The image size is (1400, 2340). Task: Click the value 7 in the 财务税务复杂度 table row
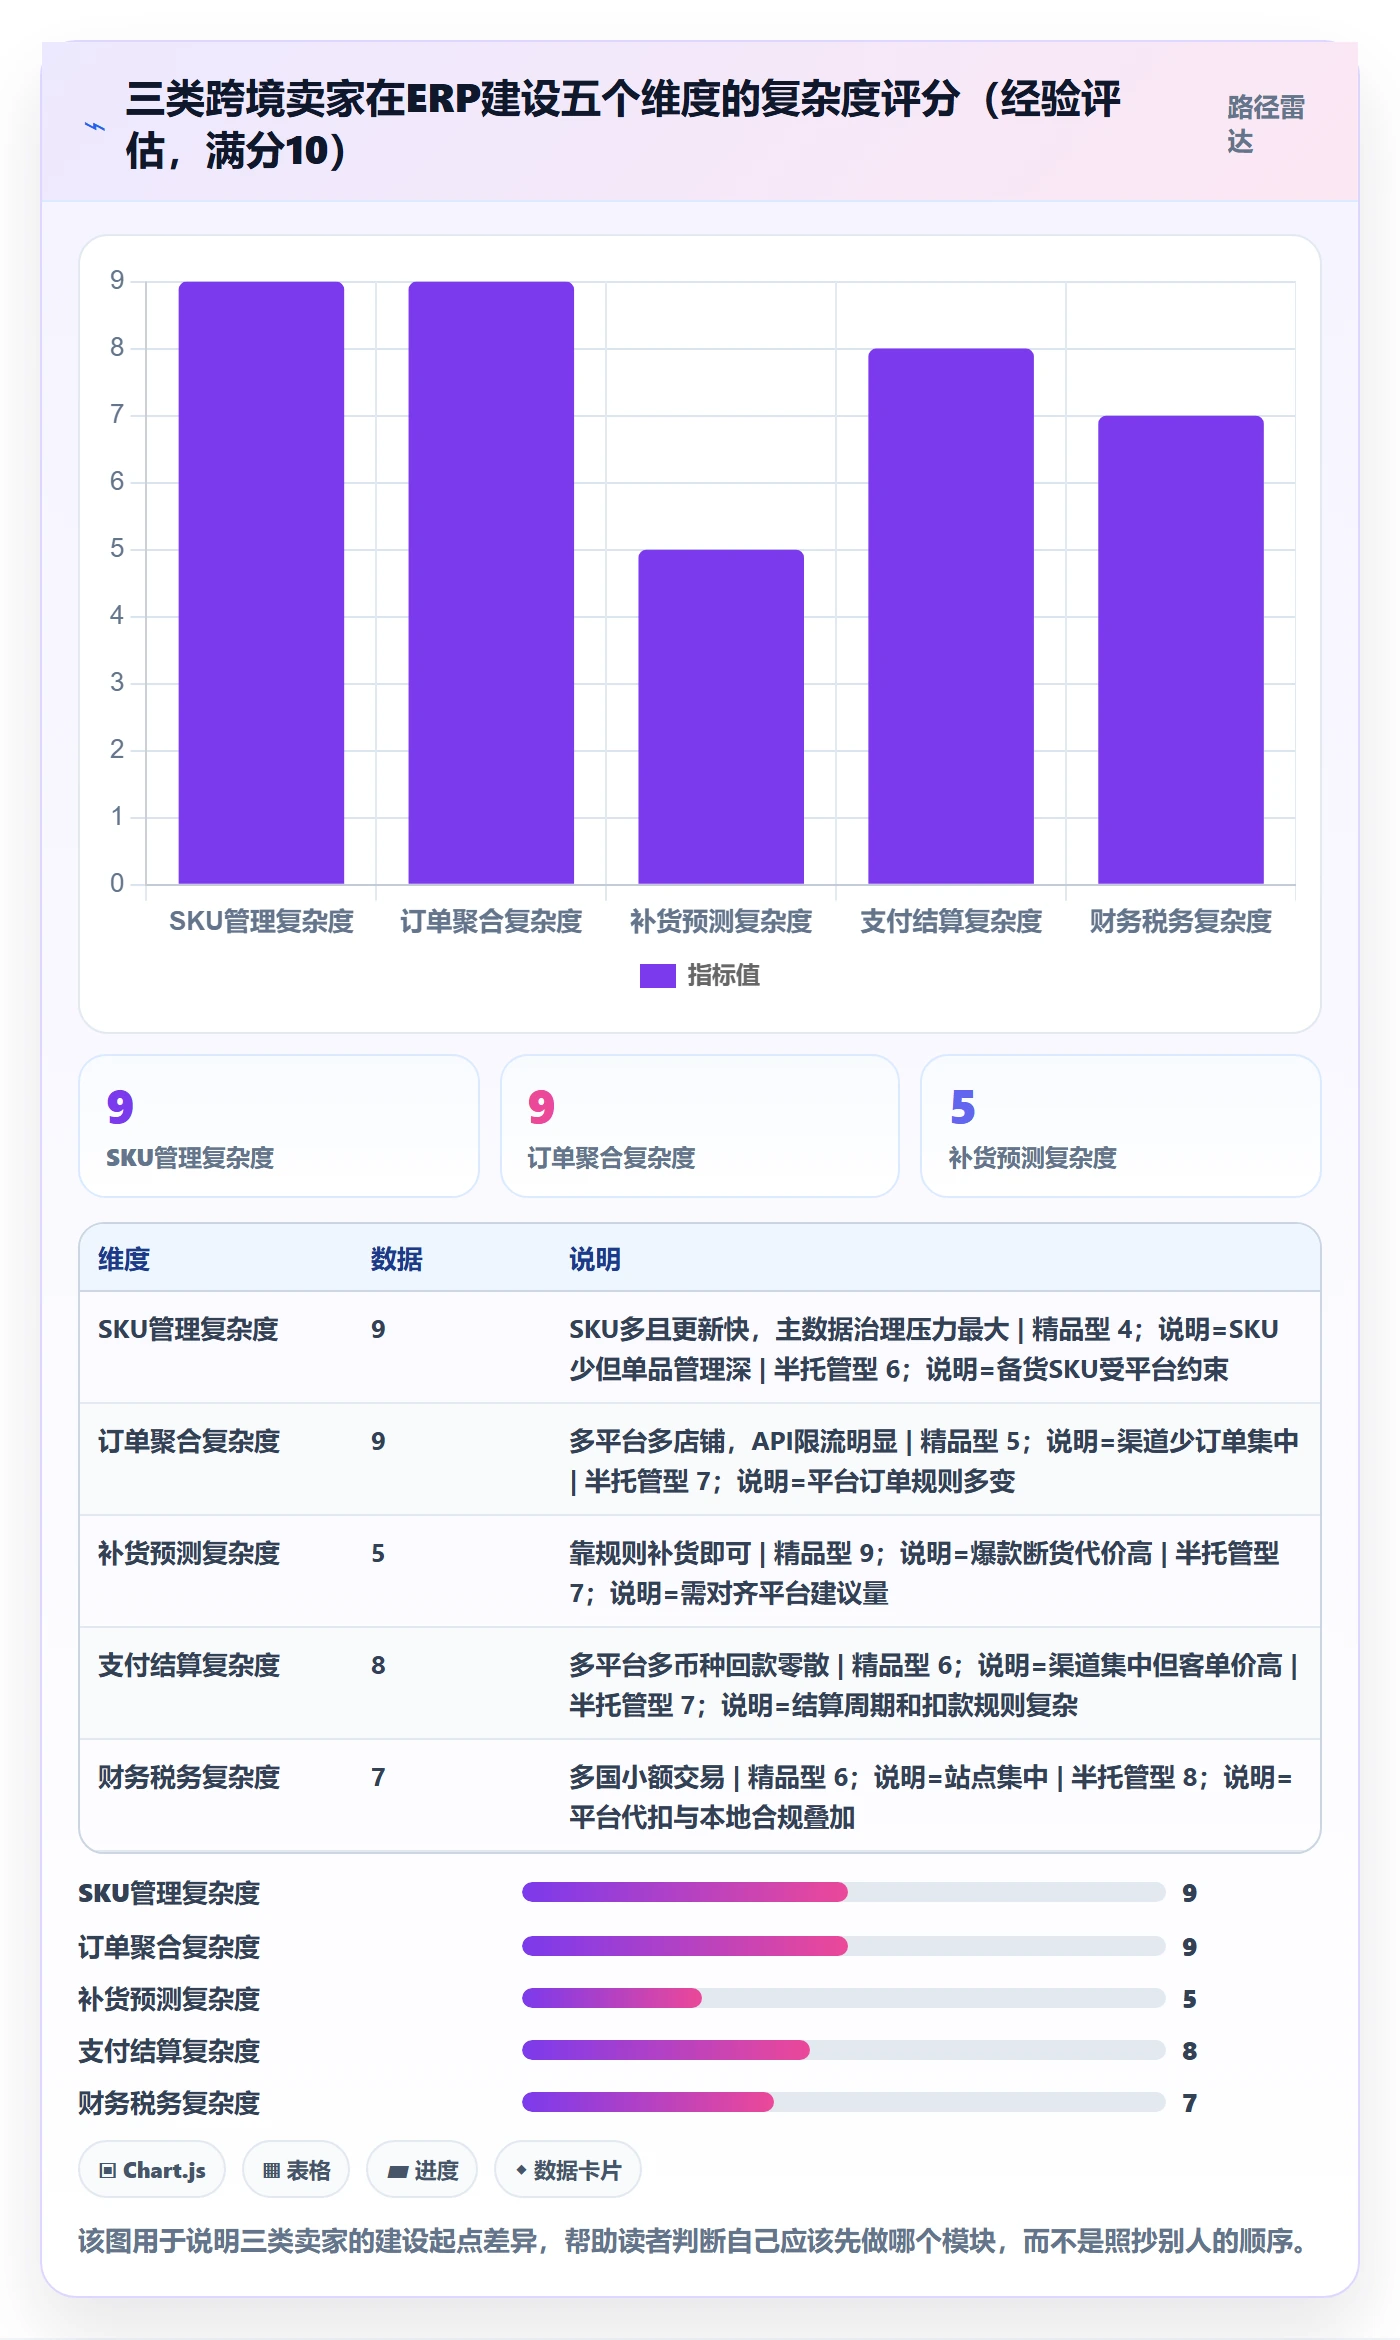coord(378,1777)
